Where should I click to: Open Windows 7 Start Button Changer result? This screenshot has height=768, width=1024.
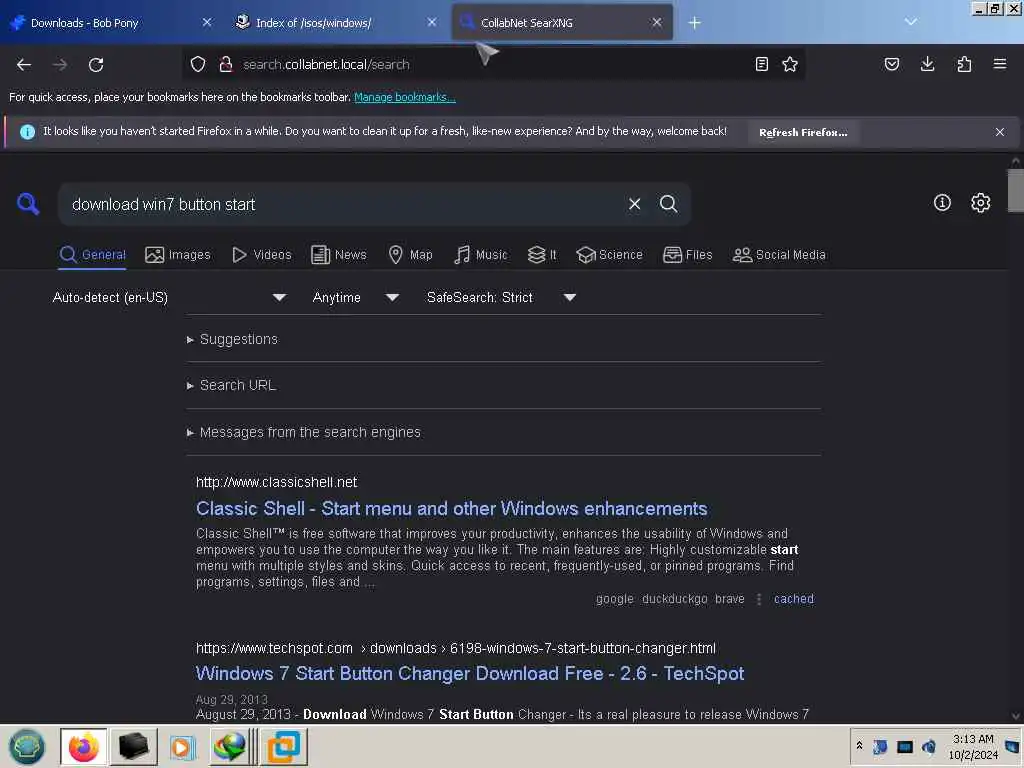pos(470,674)
